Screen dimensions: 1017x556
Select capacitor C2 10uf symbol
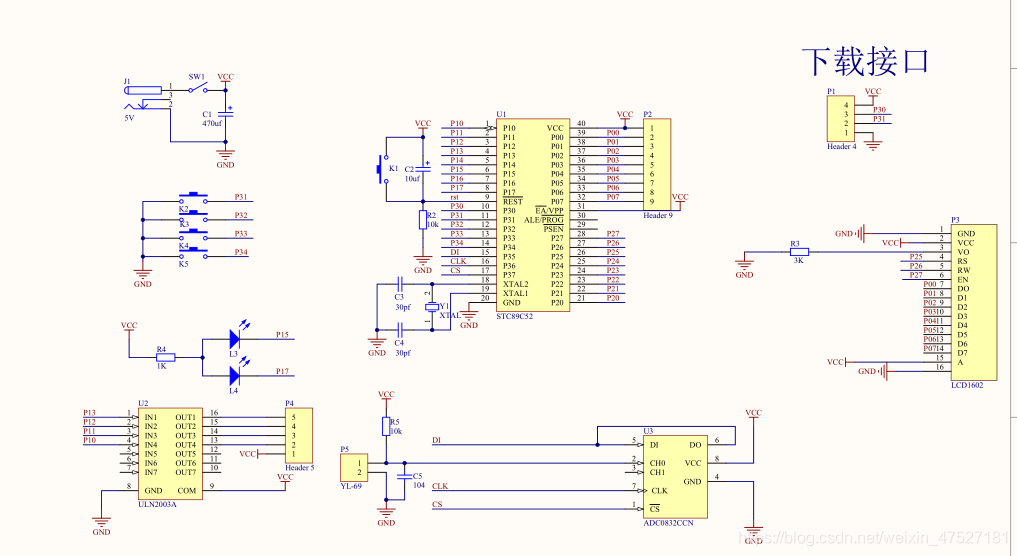pyautogui.click(x=423, y=169)
